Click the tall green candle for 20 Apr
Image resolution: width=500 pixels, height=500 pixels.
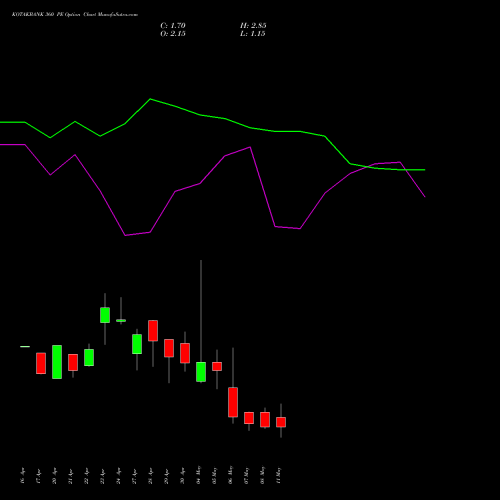pyautogui.click(x=57, y=362)
